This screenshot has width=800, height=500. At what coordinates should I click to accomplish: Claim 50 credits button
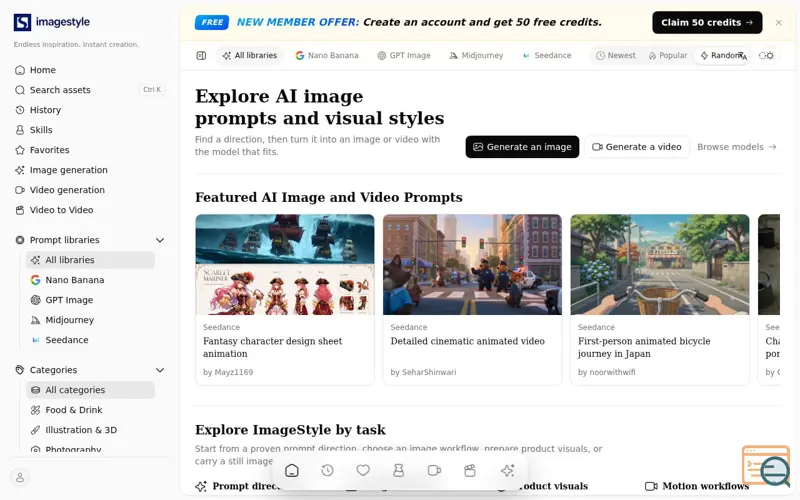click(x=707, y=22)
